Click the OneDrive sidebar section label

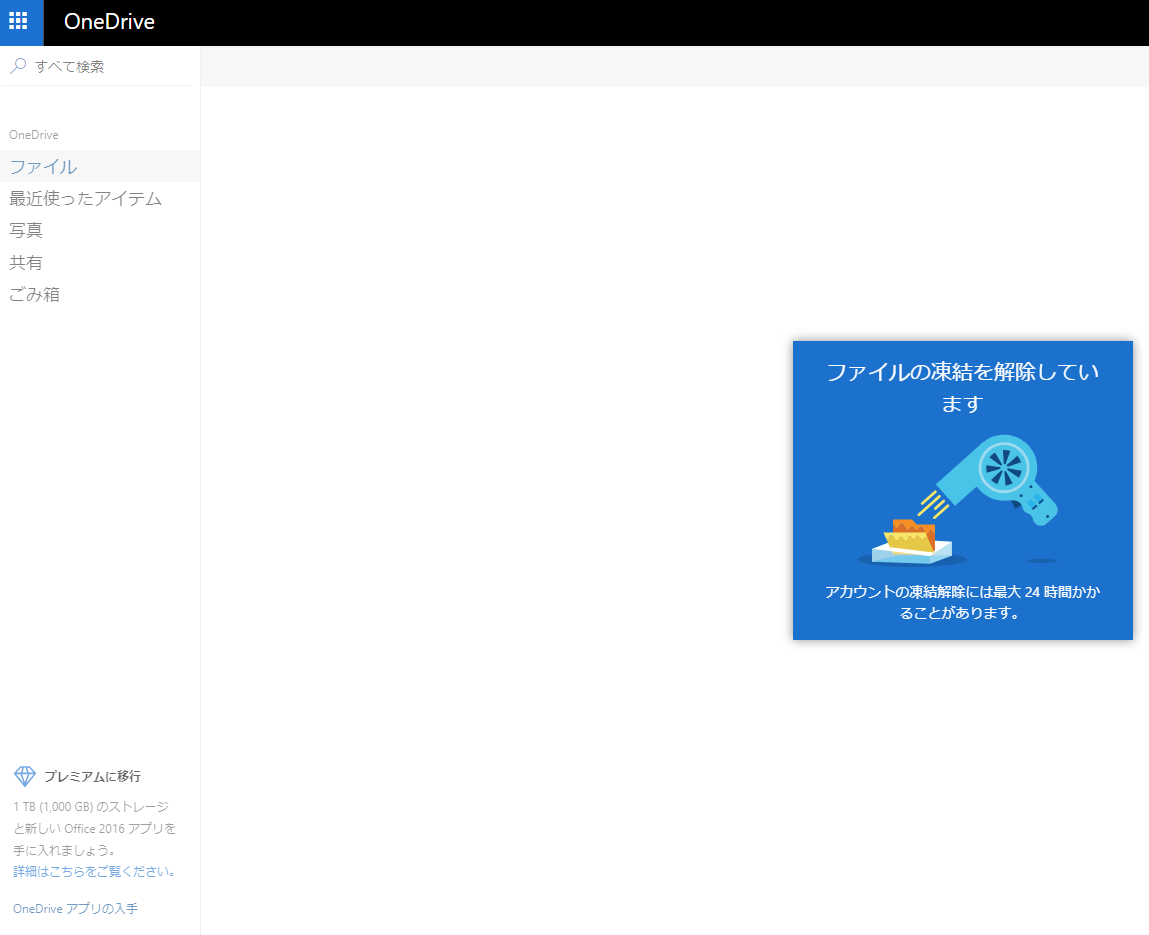point(34,135)
